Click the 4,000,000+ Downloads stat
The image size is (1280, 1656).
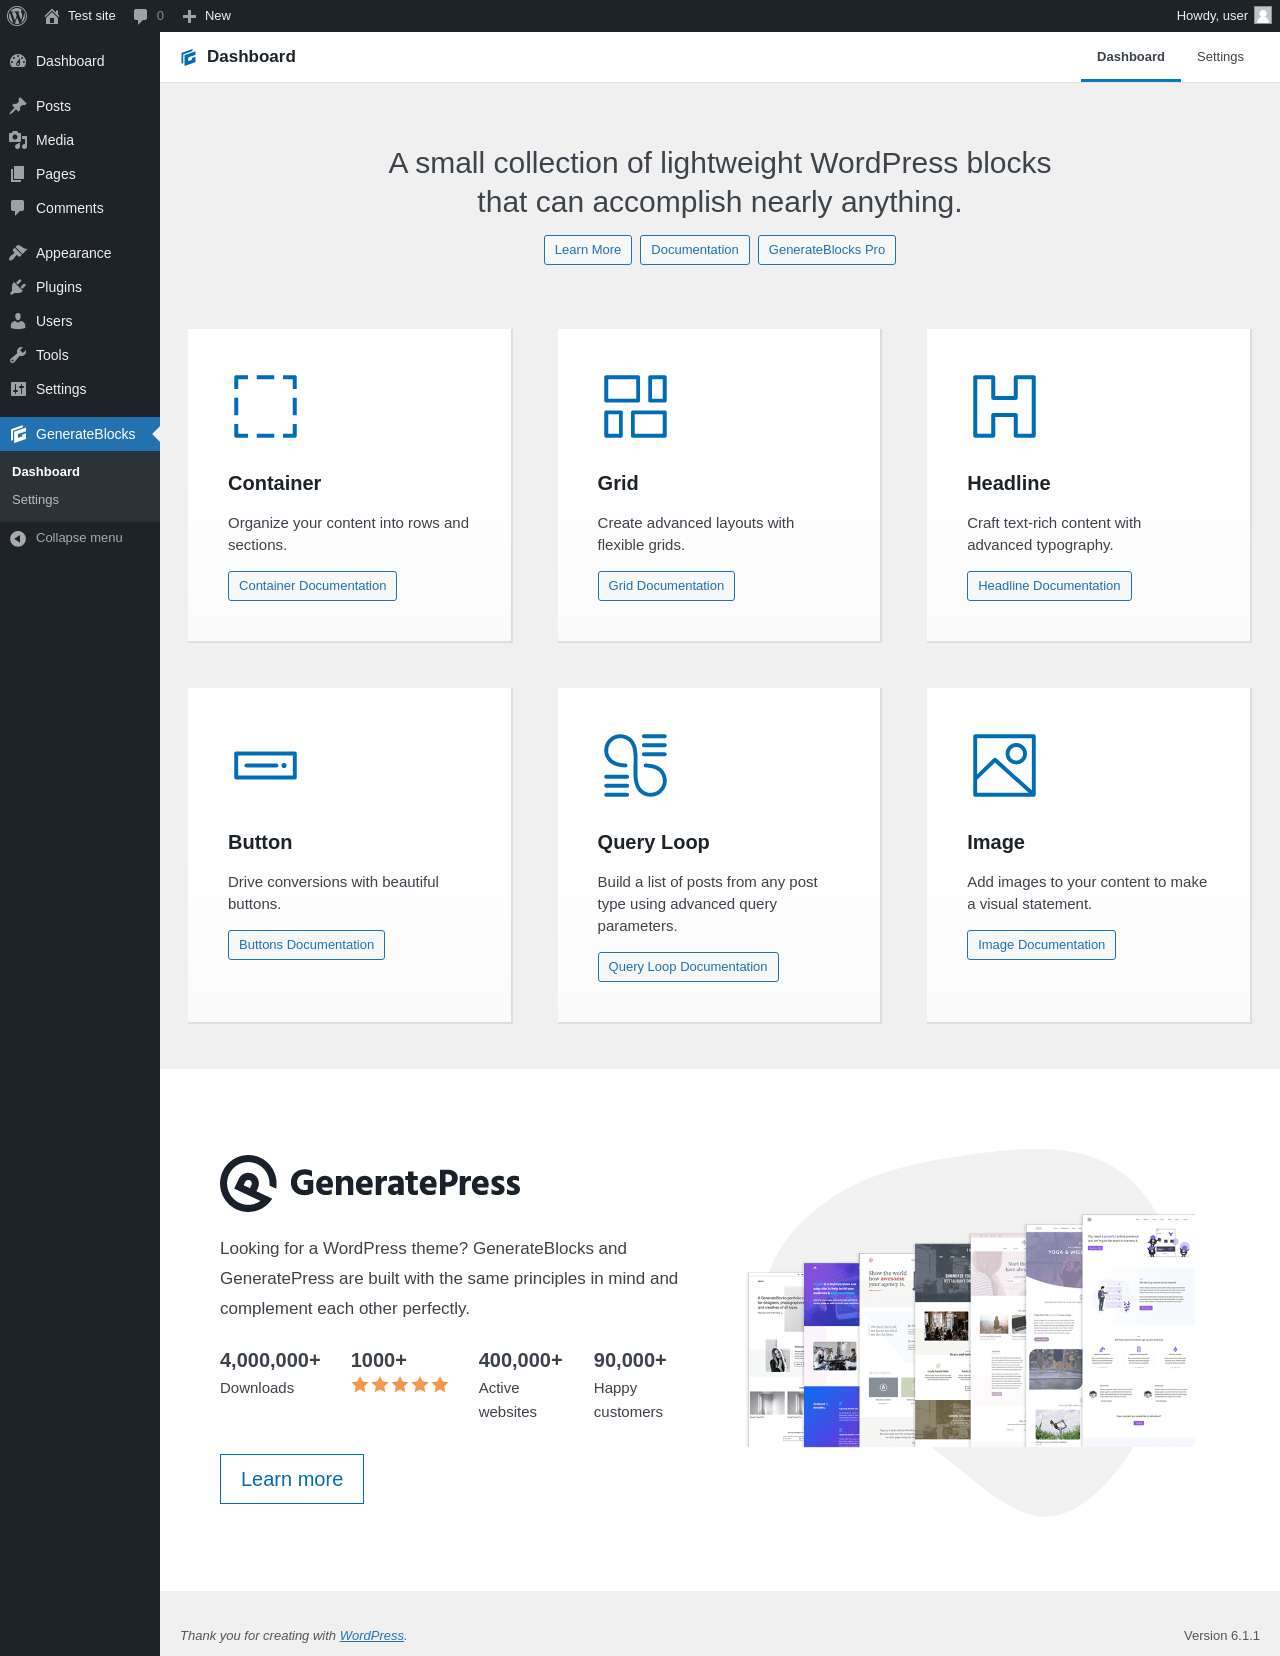click(270, 1373)
